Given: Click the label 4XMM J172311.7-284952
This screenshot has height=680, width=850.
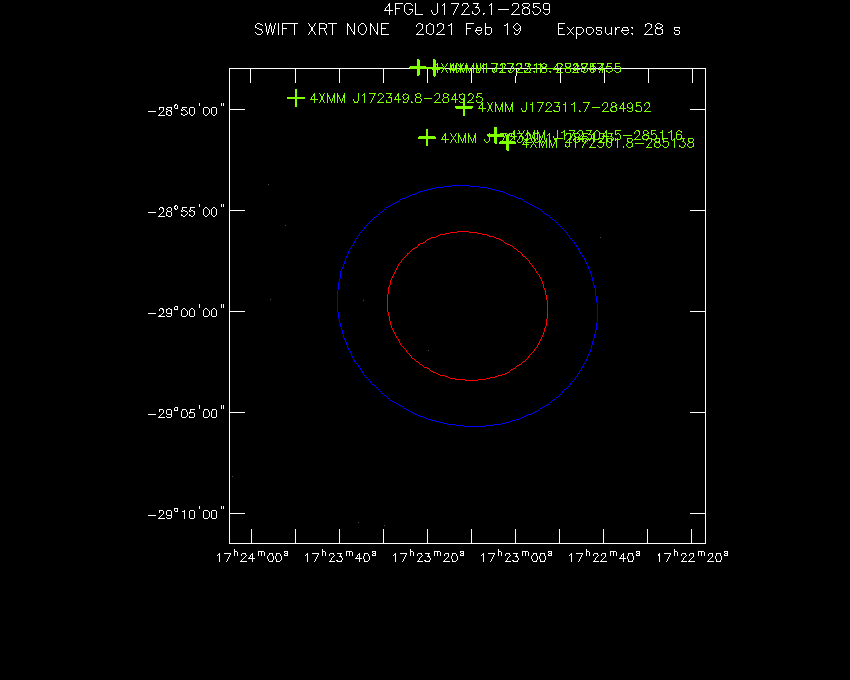Looking at the screenshot, I should point(564,107).
